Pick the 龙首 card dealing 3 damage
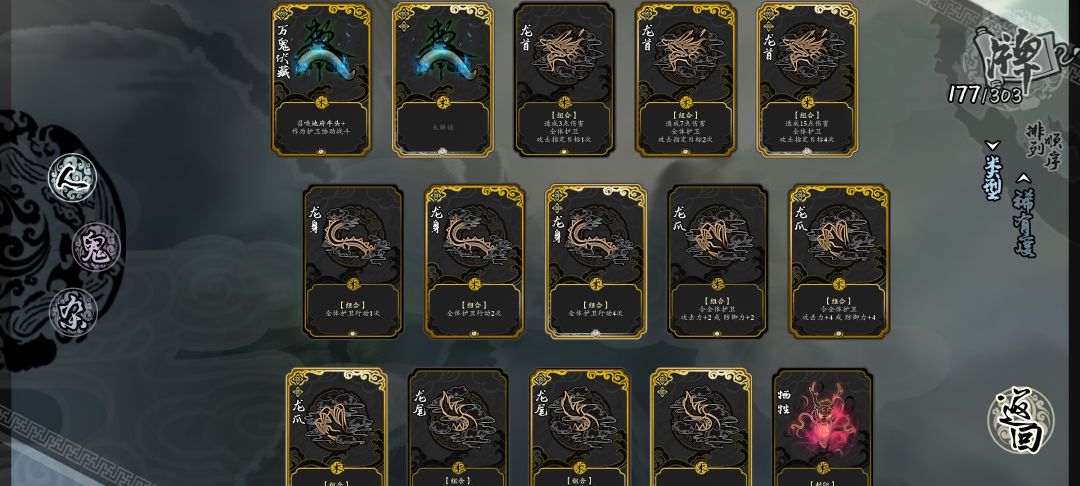This screenshot has width=1080, height=486. click(564, 79)
